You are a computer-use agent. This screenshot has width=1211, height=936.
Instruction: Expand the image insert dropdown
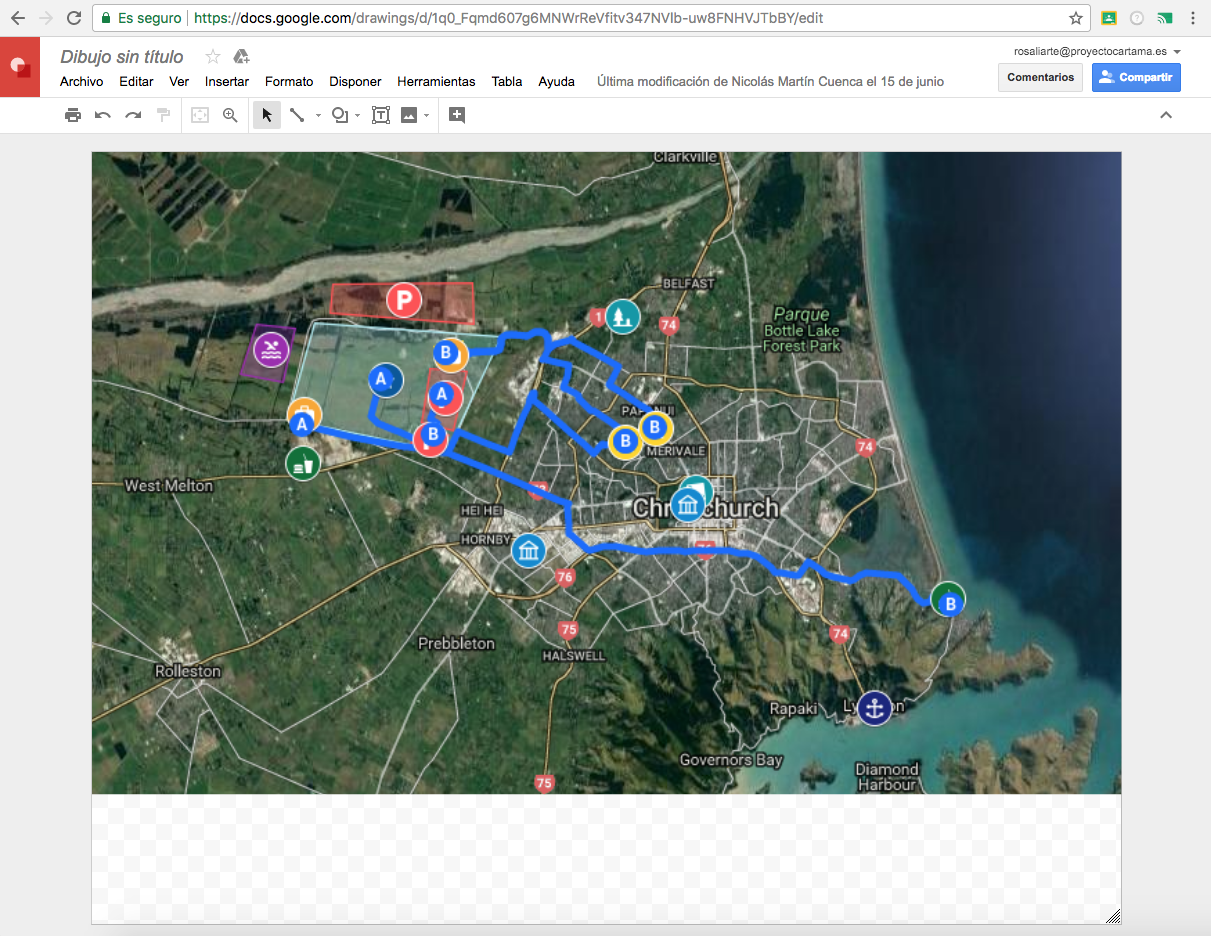pyautogui.click(x=427, y=116)
